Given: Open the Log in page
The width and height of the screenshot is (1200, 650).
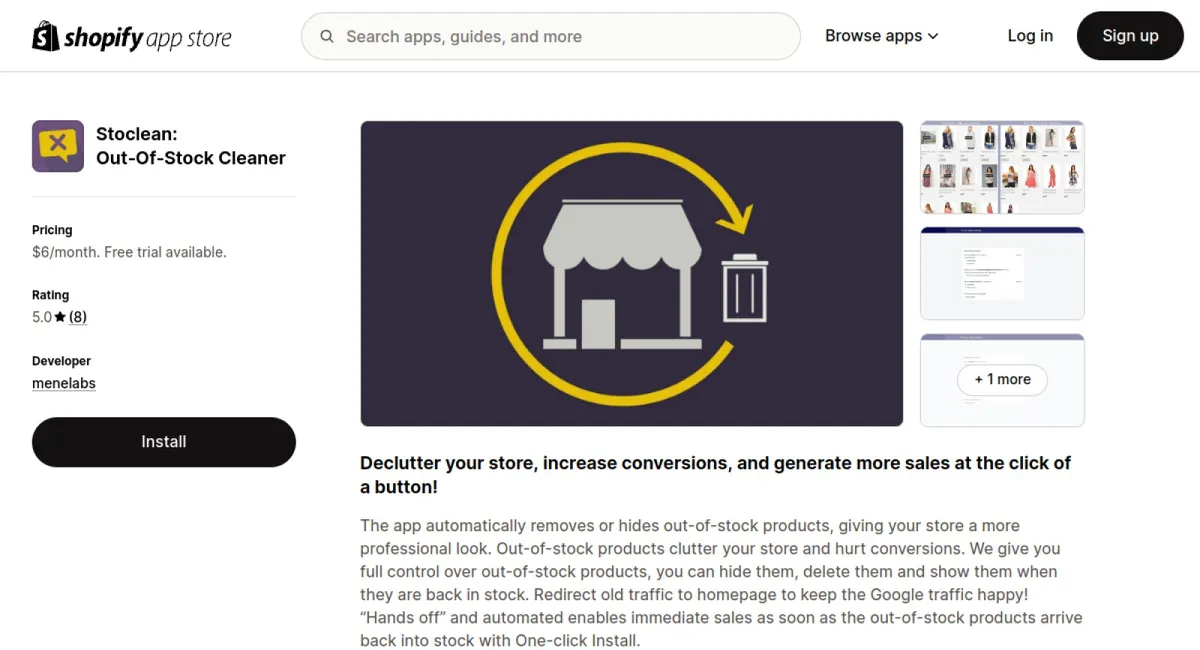Looking at the screenshot, I should 1030,36.
